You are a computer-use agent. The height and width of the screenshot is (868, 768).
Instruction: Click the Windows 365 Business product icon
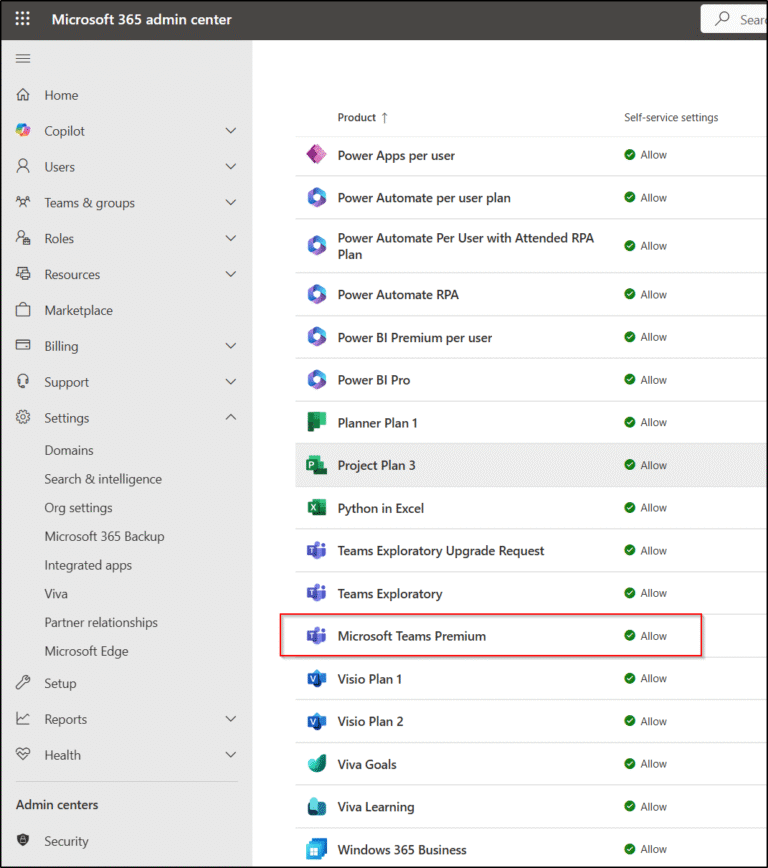[x=316, y=848]
